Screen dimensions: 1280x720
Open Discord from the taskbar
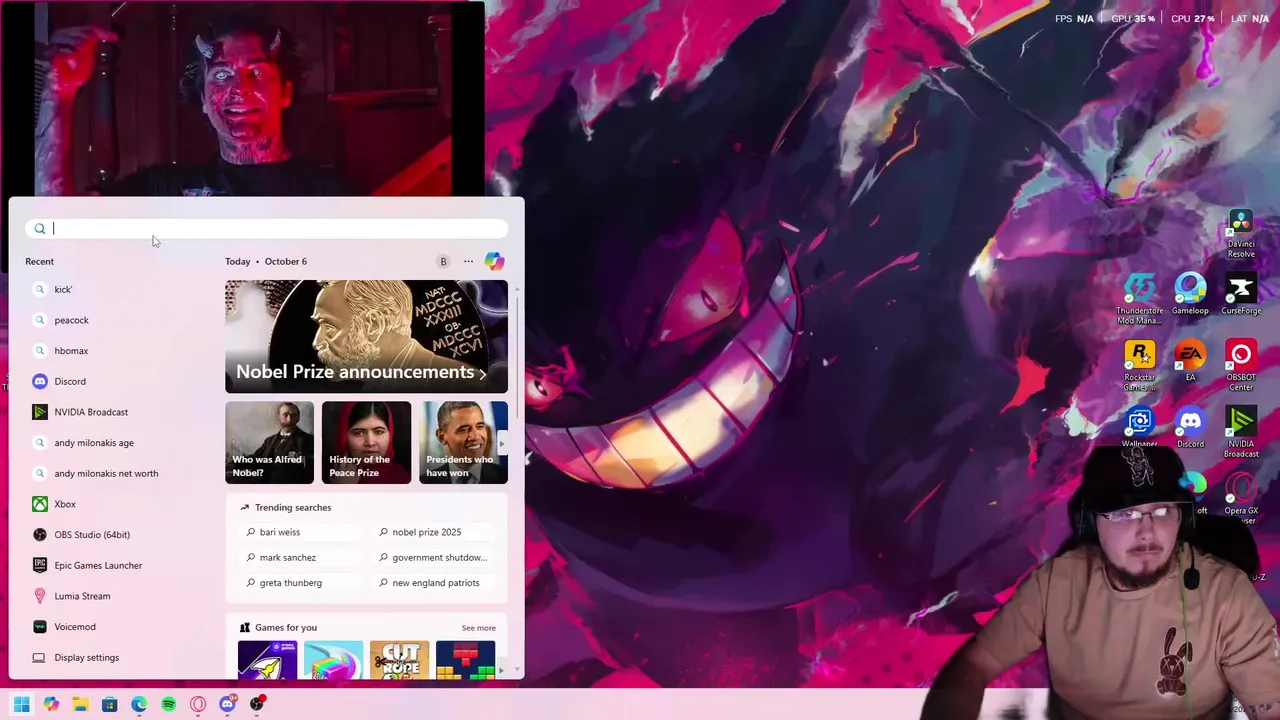(227, 704)
